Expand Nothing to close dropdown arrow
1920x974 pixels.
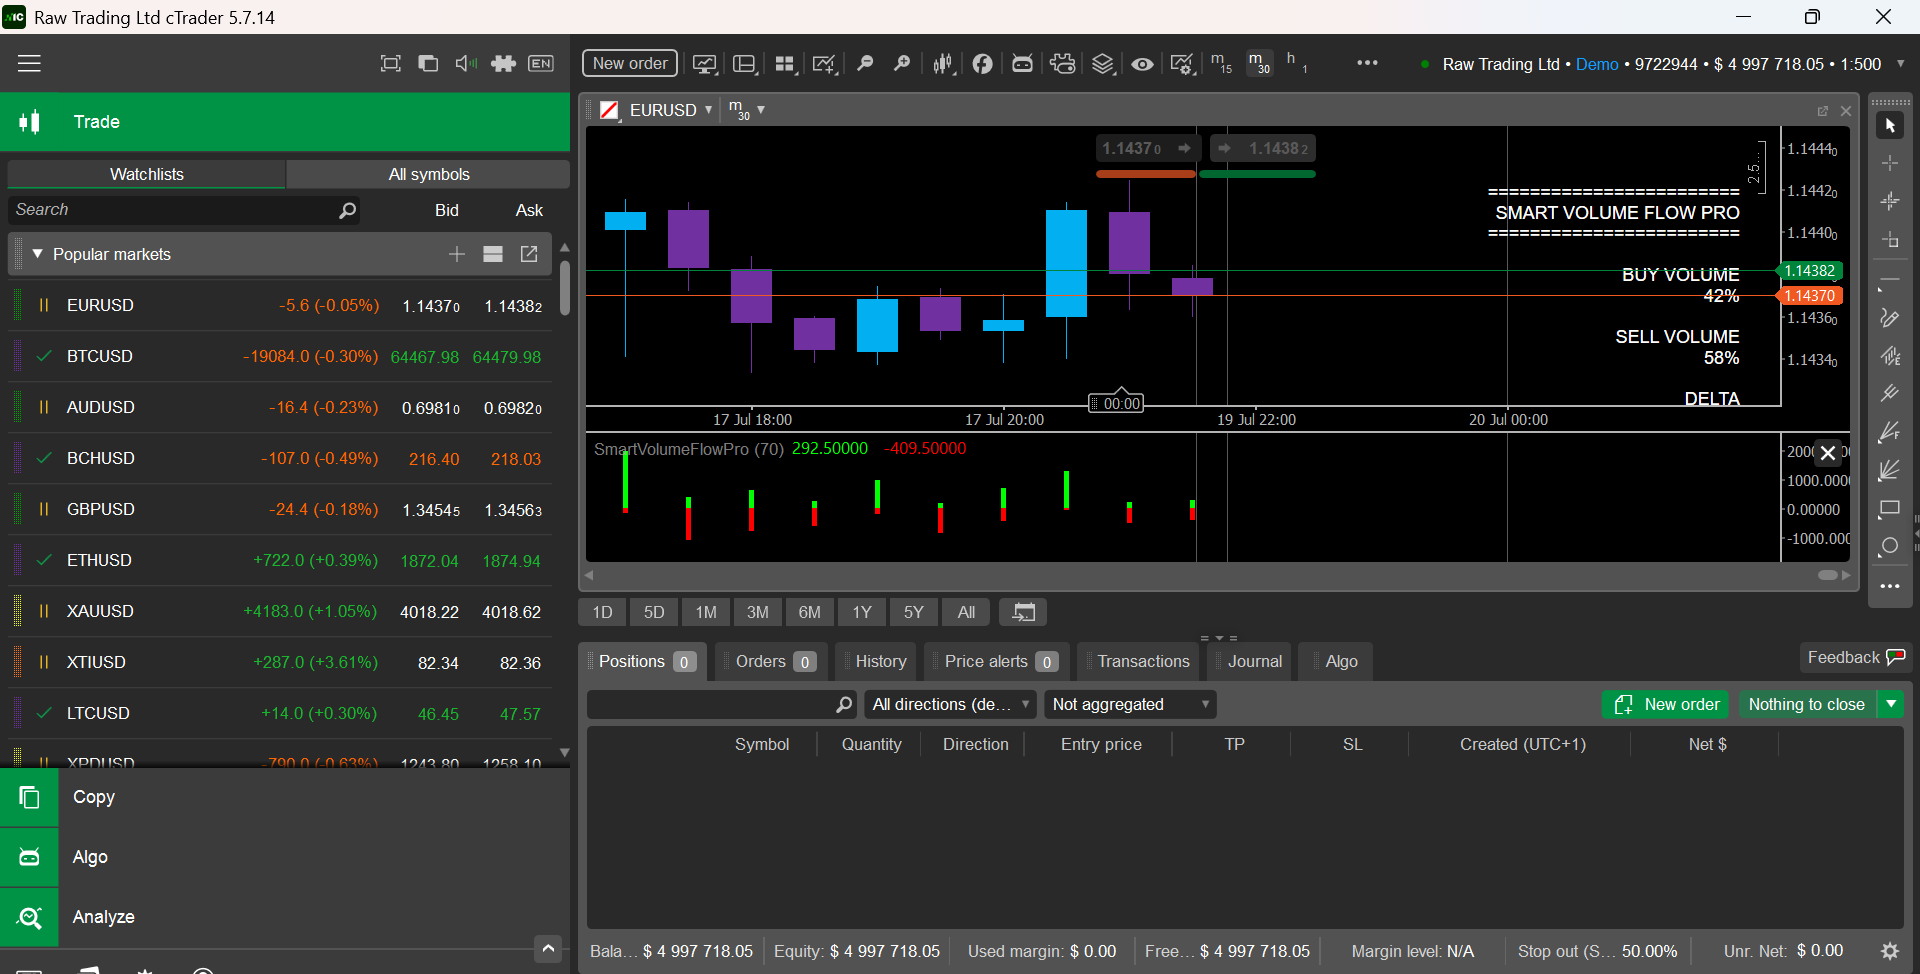[x=1891, y=704]
